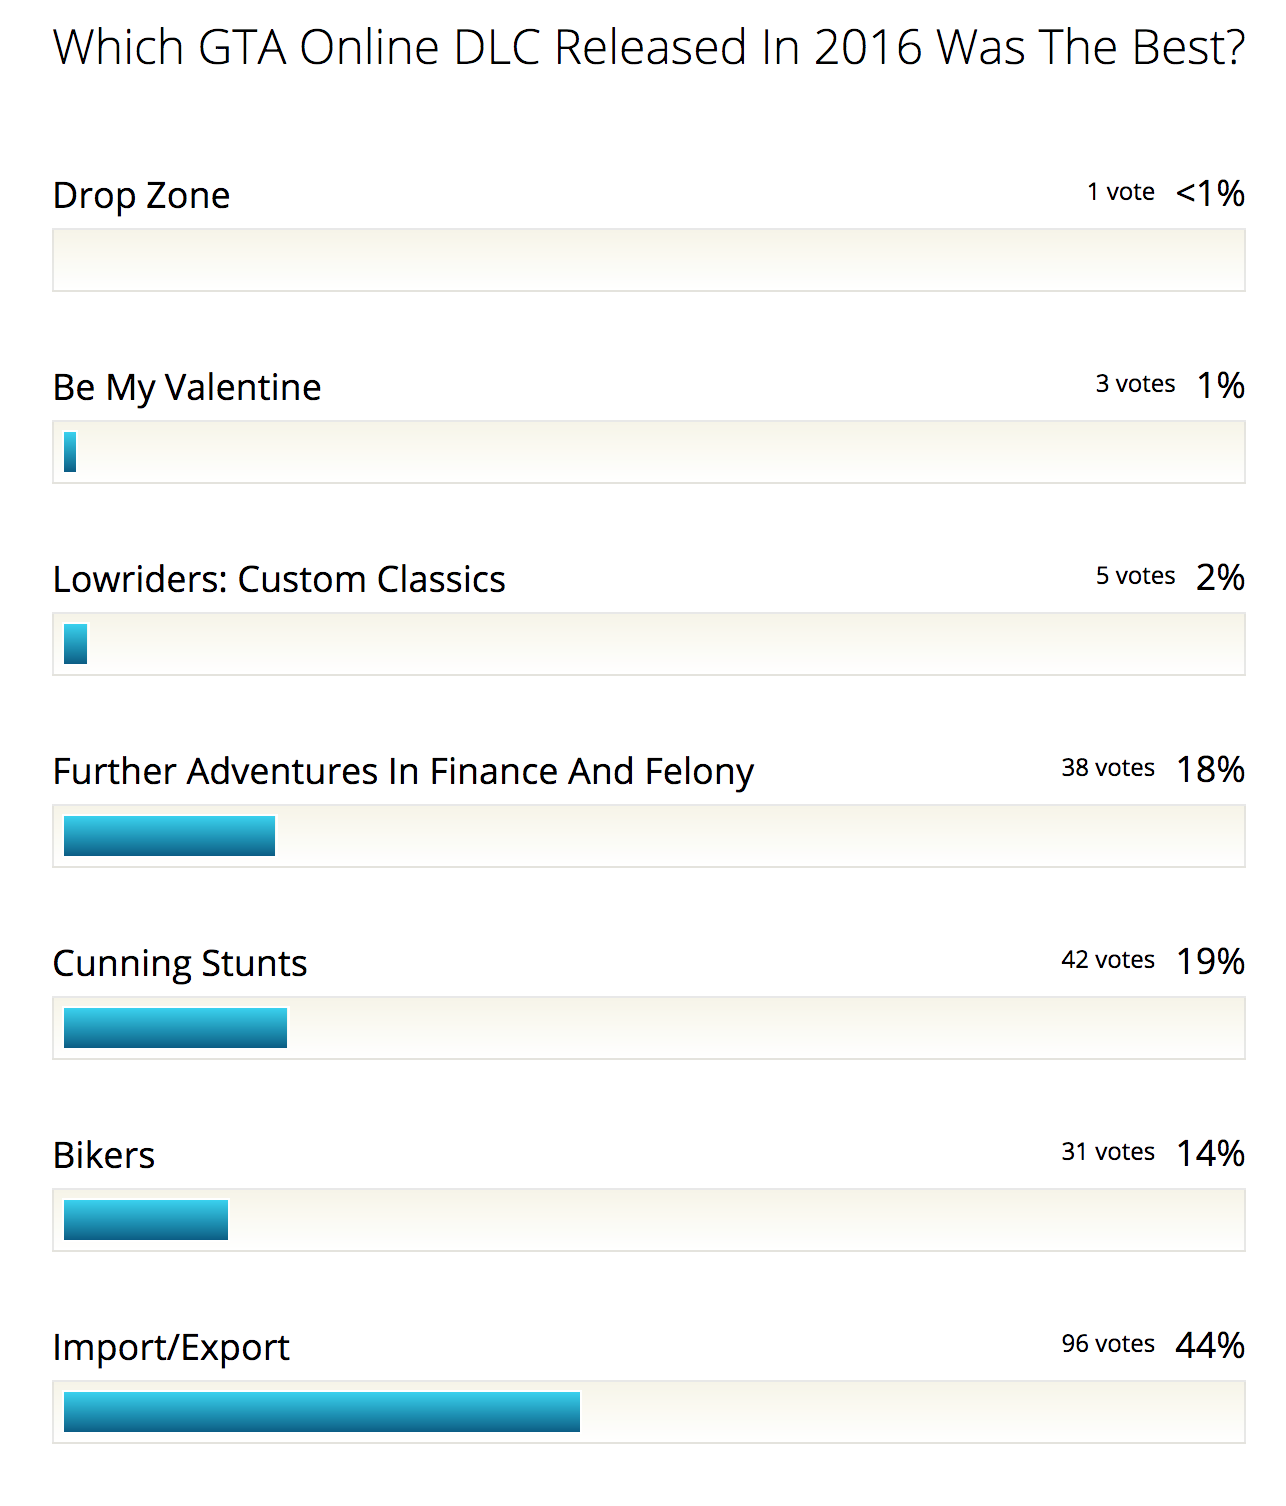The image size is (1286, 1506).
Task: Click the Import/Export option label
Action: coord(171,1347)
